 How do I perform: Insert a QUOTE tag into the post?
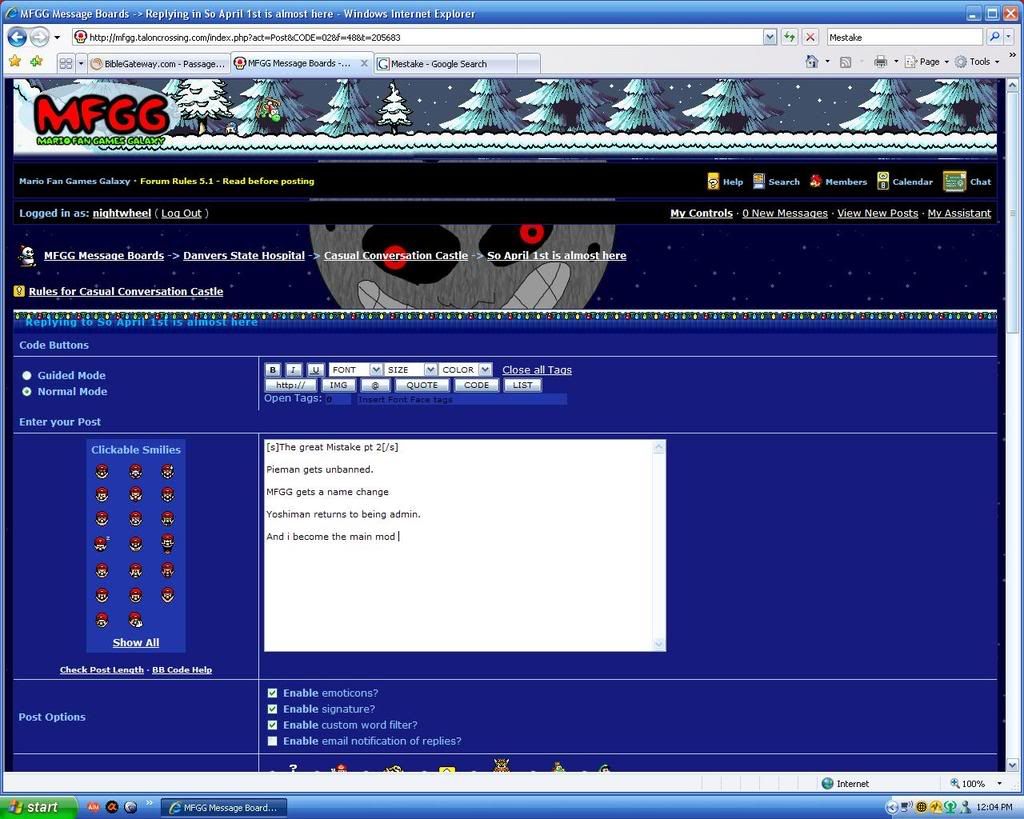click(x=421, y=384)
